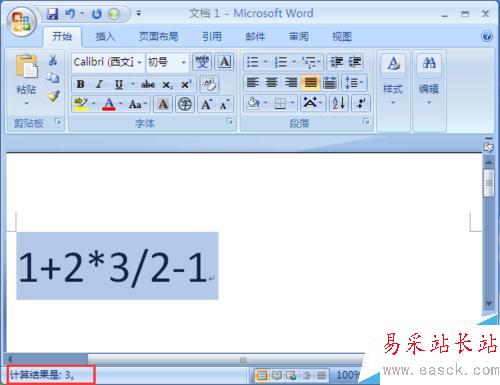Open numbered list style dropdown
The width and height of the screenshot is (500, 385).
pyautogui.click(x=294, y=62)
